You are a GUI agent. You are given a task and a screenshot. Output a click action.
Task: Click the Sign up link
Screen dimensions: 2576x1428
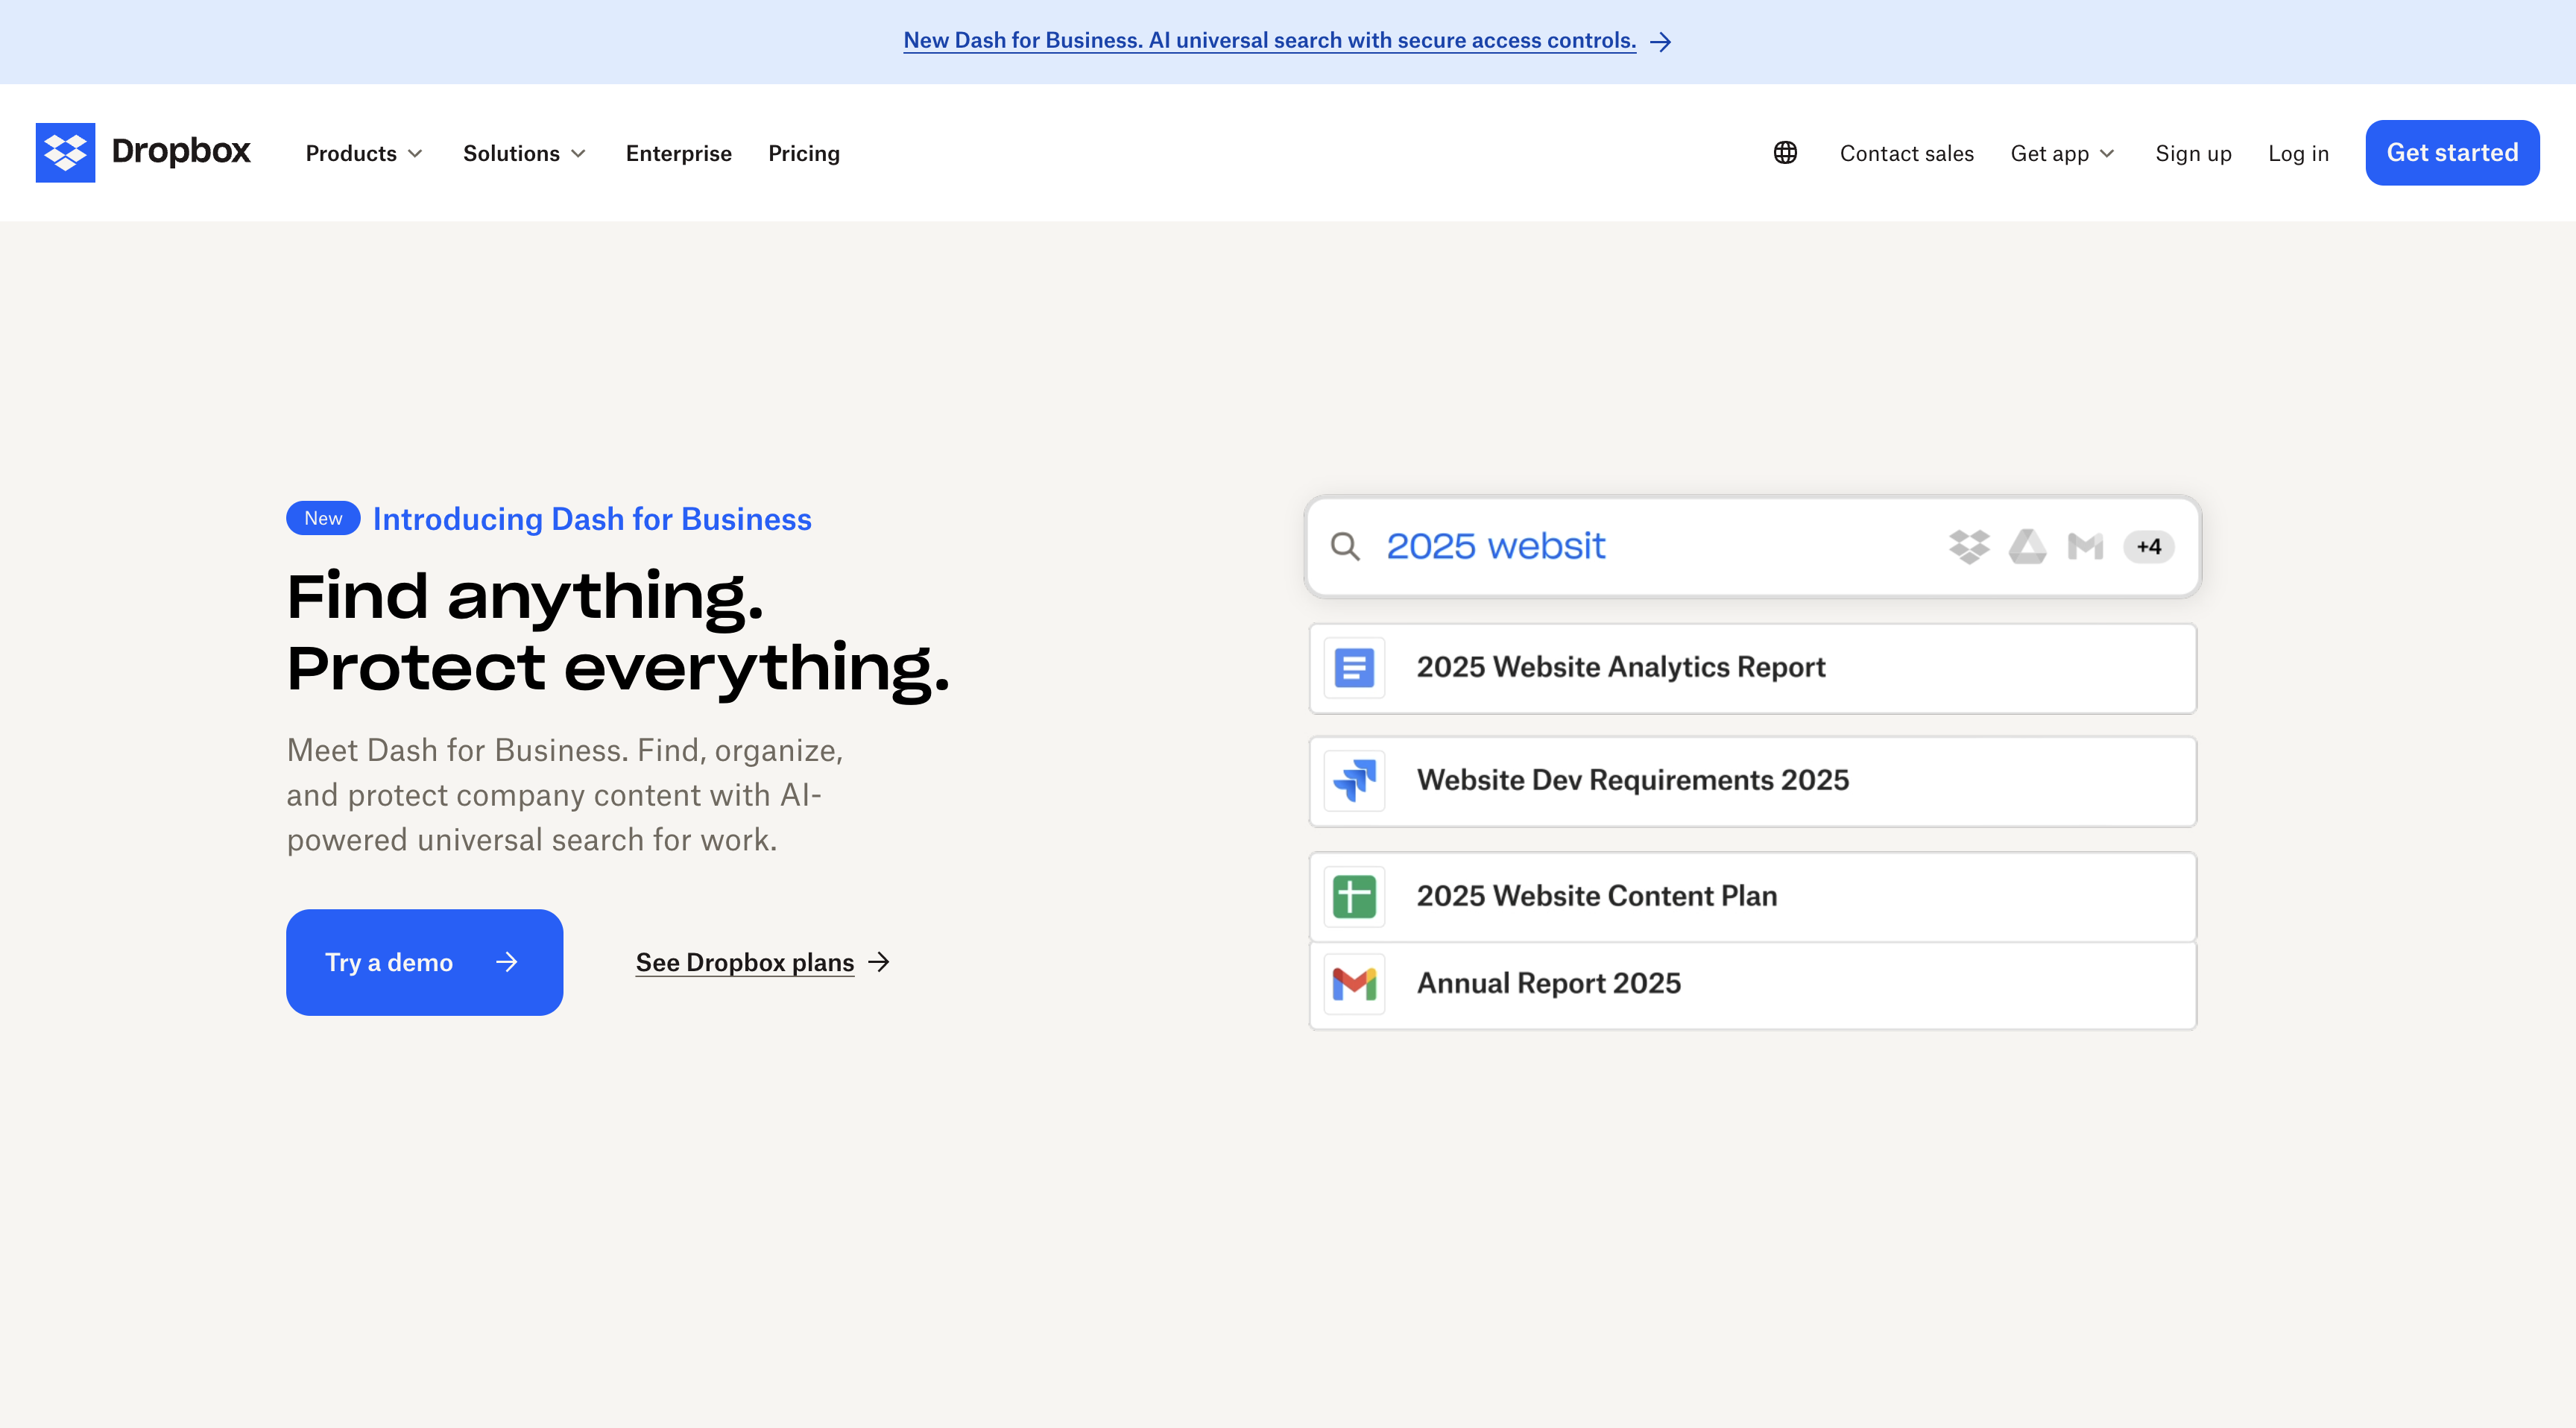[x=2193, y=153]
